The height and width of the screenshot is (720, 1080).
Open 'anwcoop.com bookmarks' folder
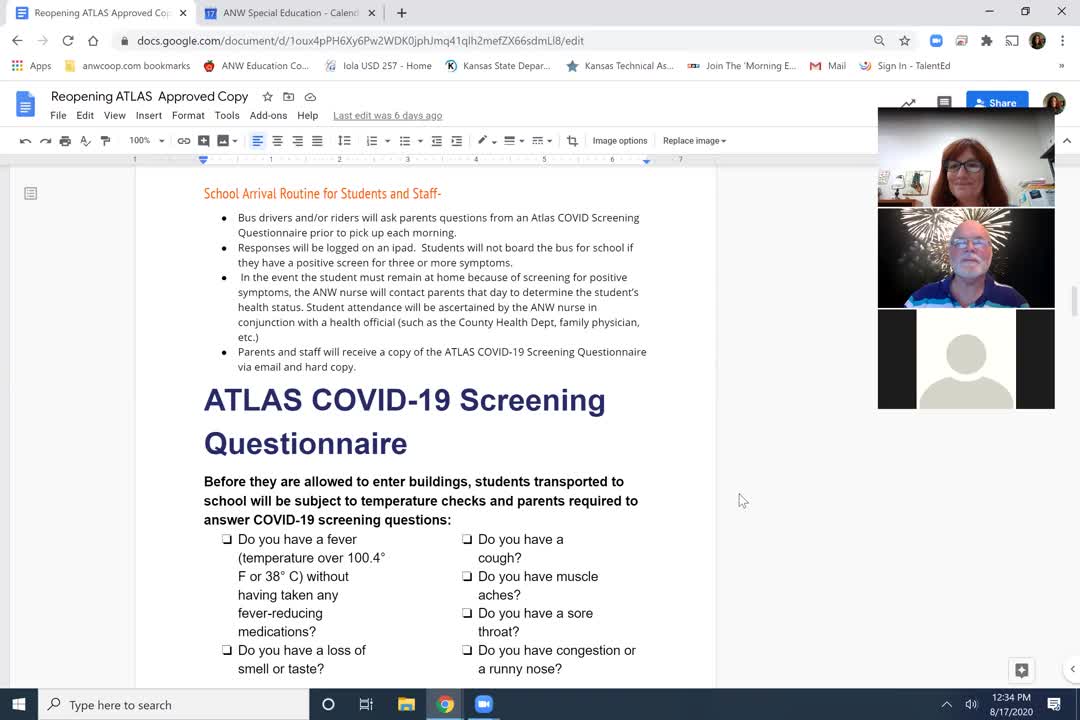click(127, 66)
